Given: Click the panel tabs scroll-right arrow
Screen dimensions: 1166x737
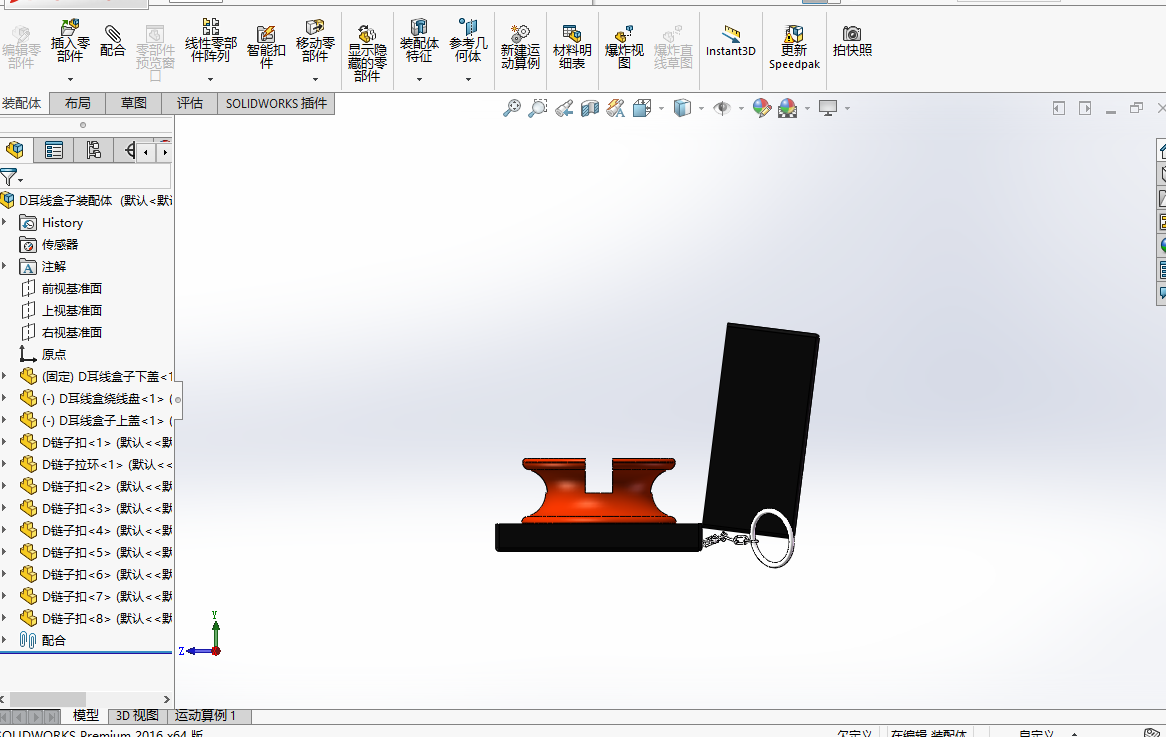Looking at the screenshot, I should [x=165, y=152].
